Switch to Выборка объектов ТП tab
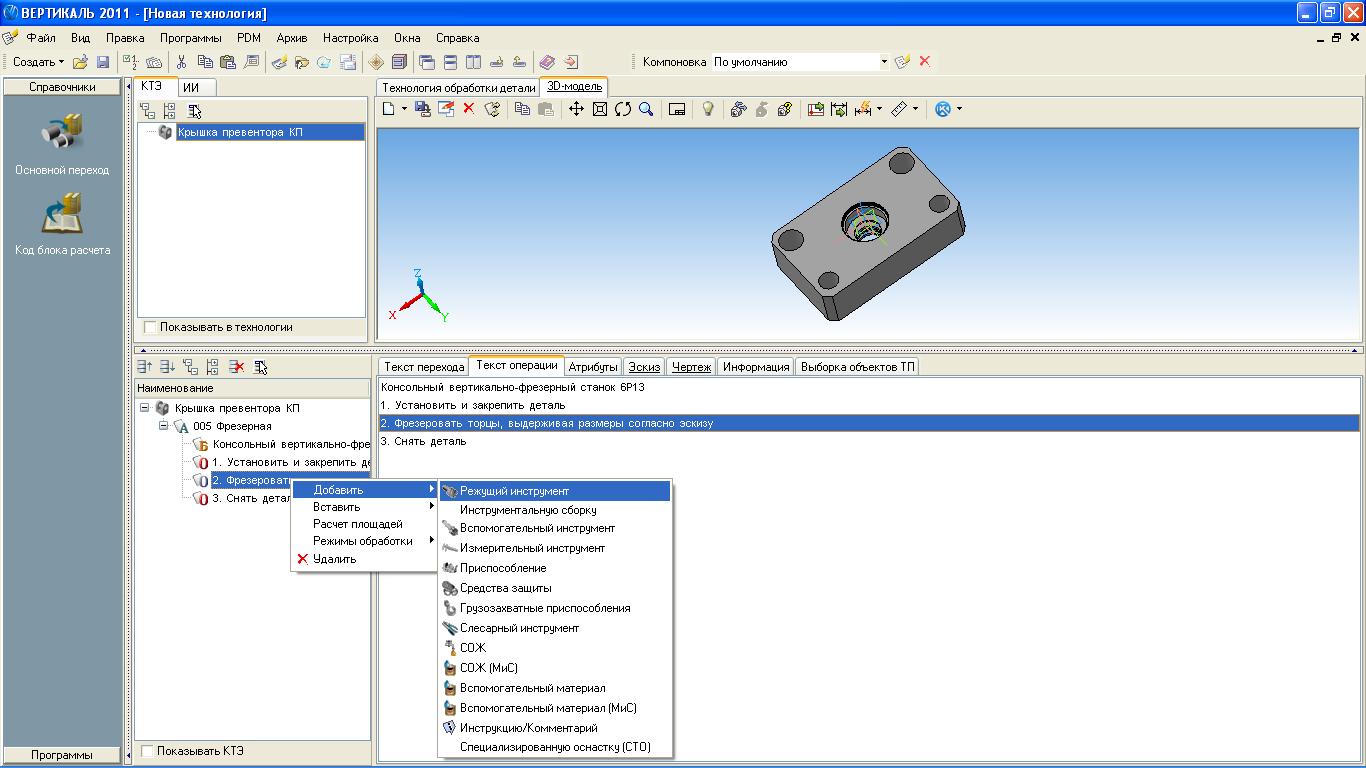This screenshot has width=1366, height=768. point(858,367)
